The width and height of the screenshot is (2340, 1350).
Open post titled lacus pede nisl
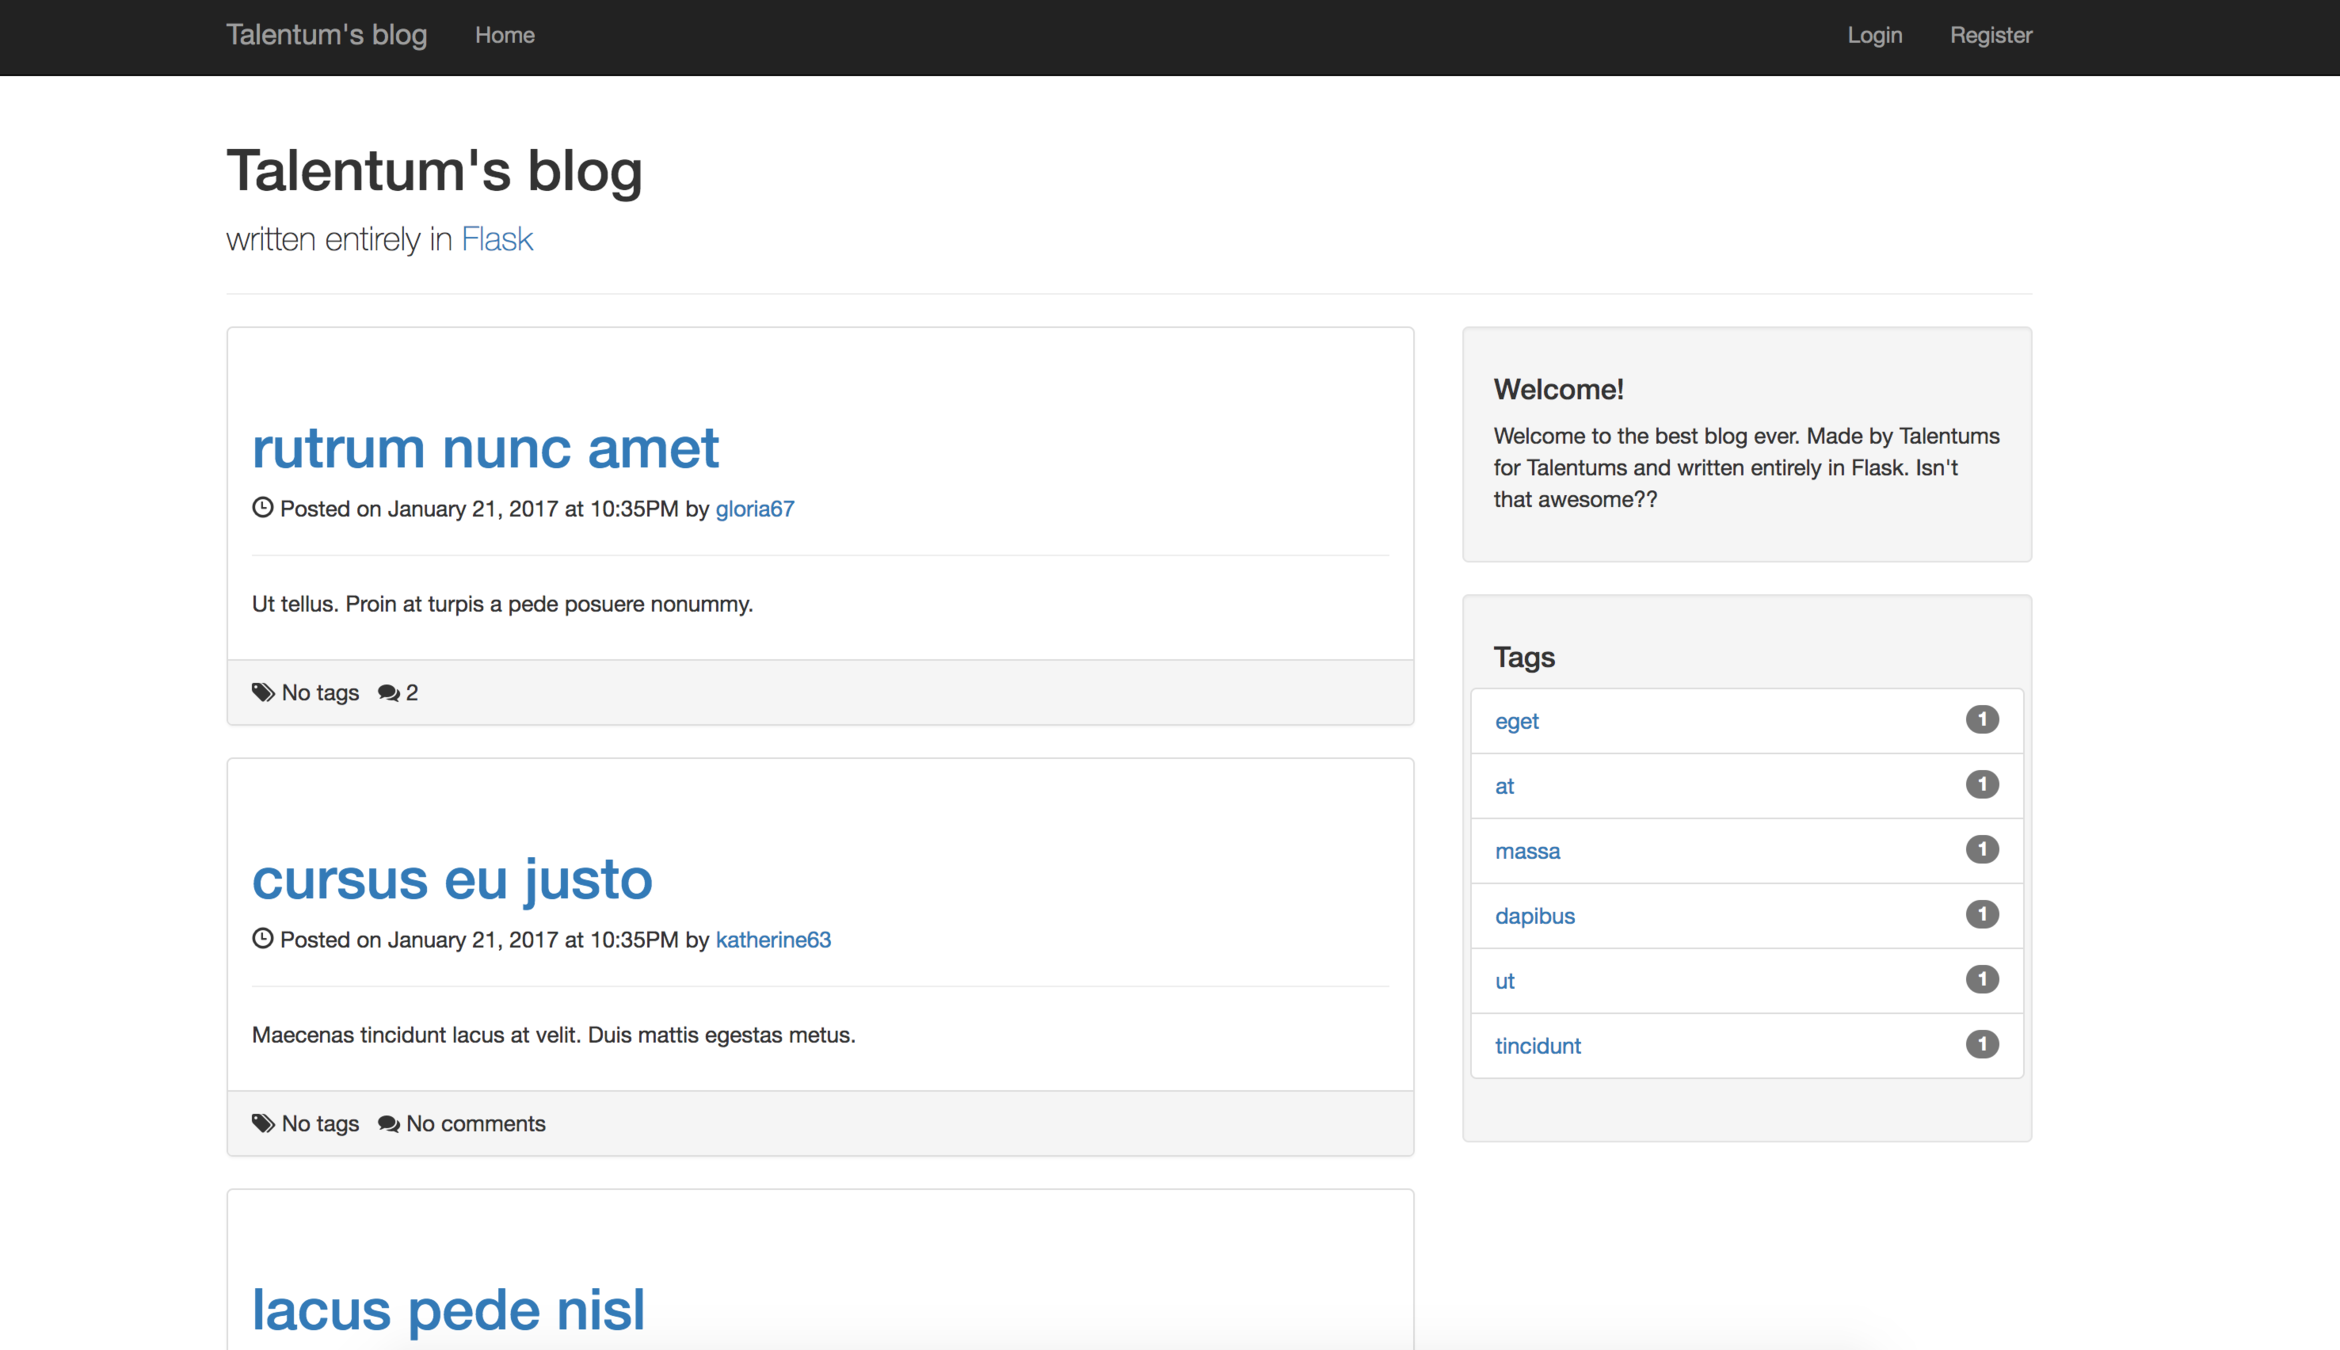click(448, 1309)
